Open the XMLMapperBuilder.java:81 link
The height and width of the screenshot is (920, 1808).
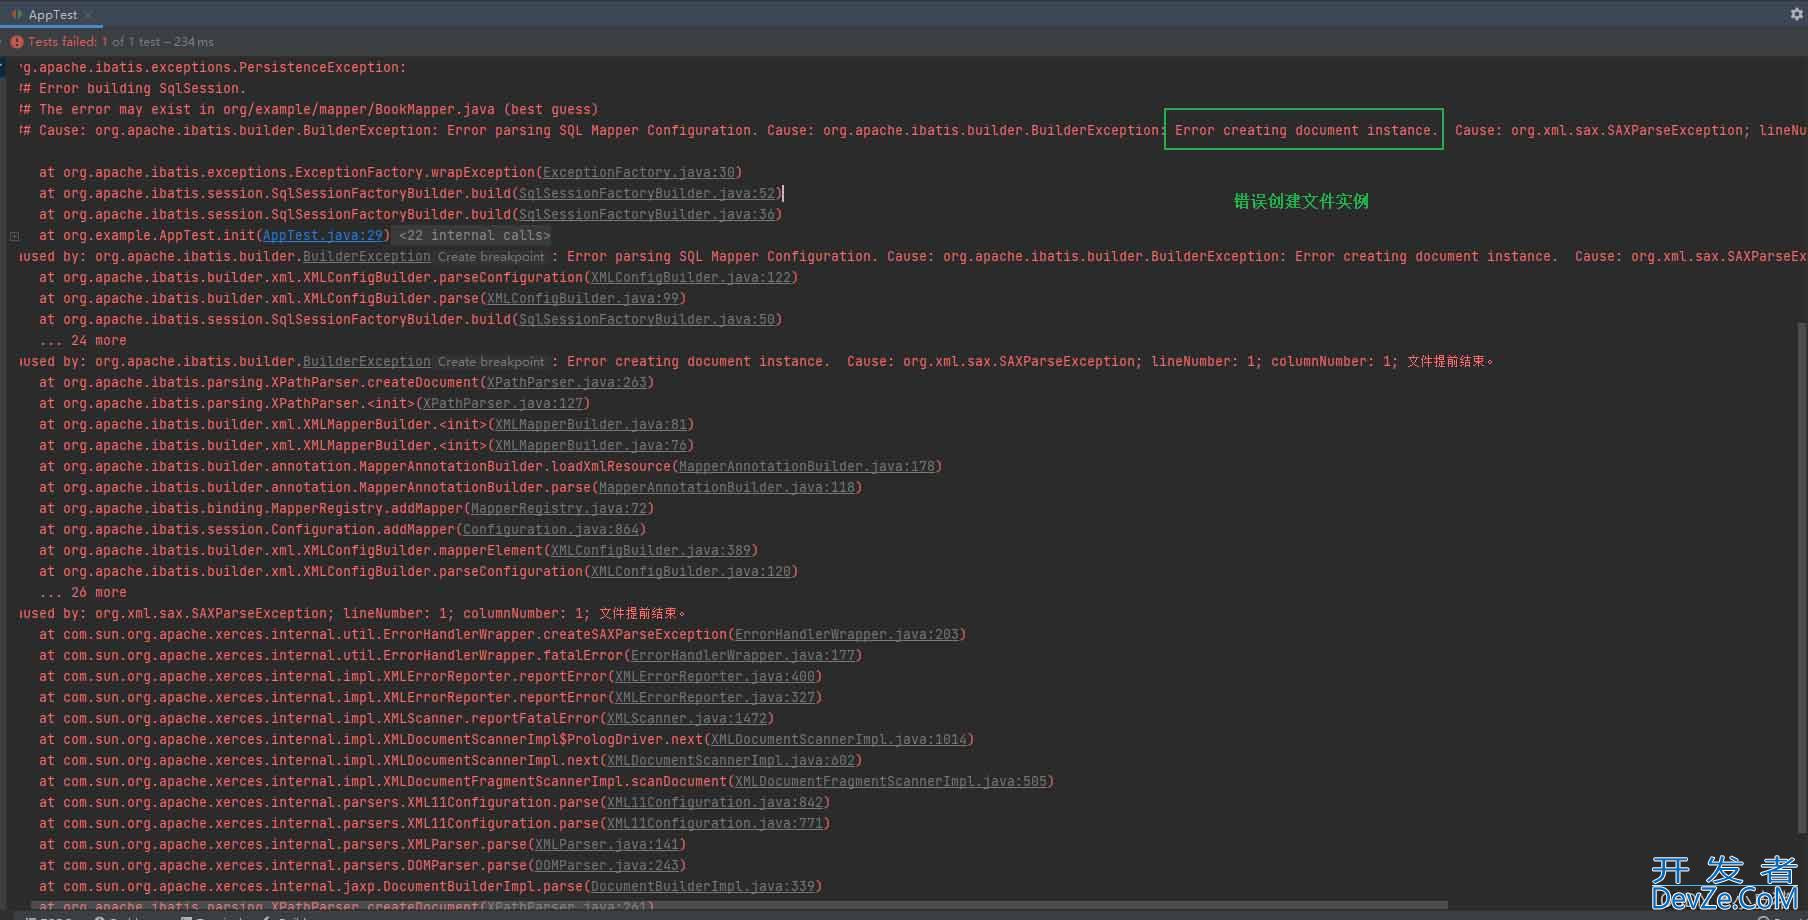coord(591,425)
